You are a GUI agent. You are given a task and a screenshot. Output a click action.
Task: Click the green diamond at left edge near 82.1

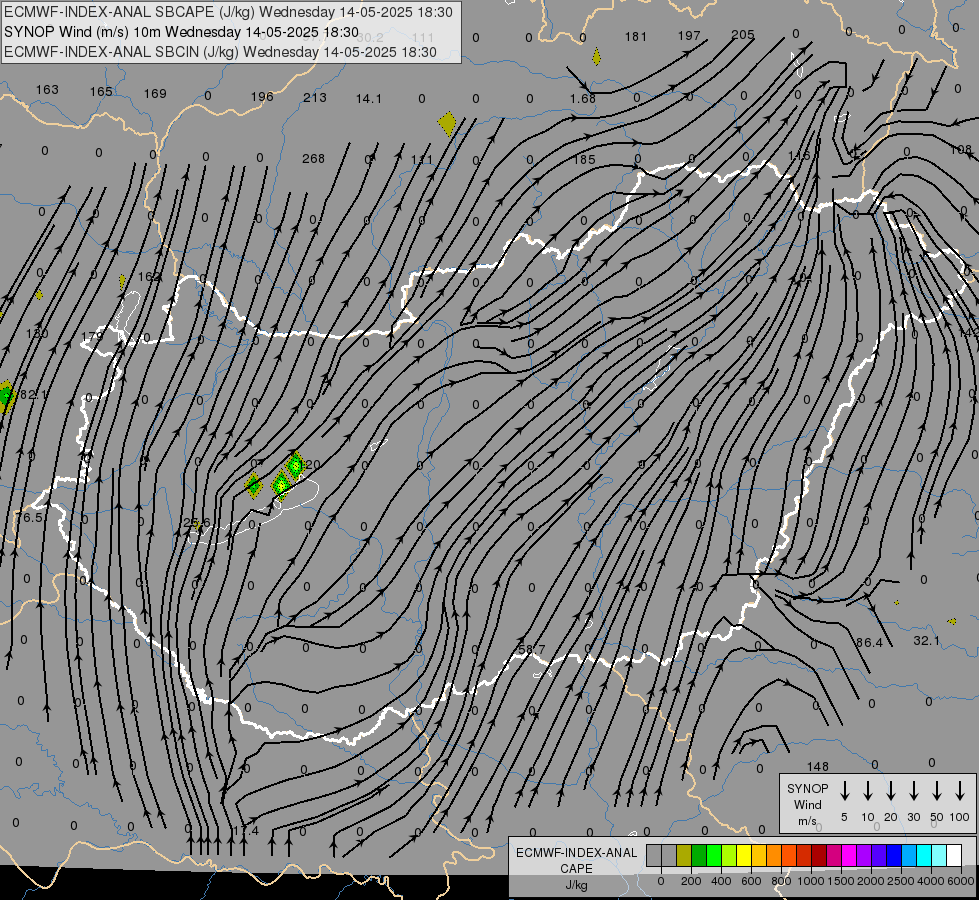[6, 397]
